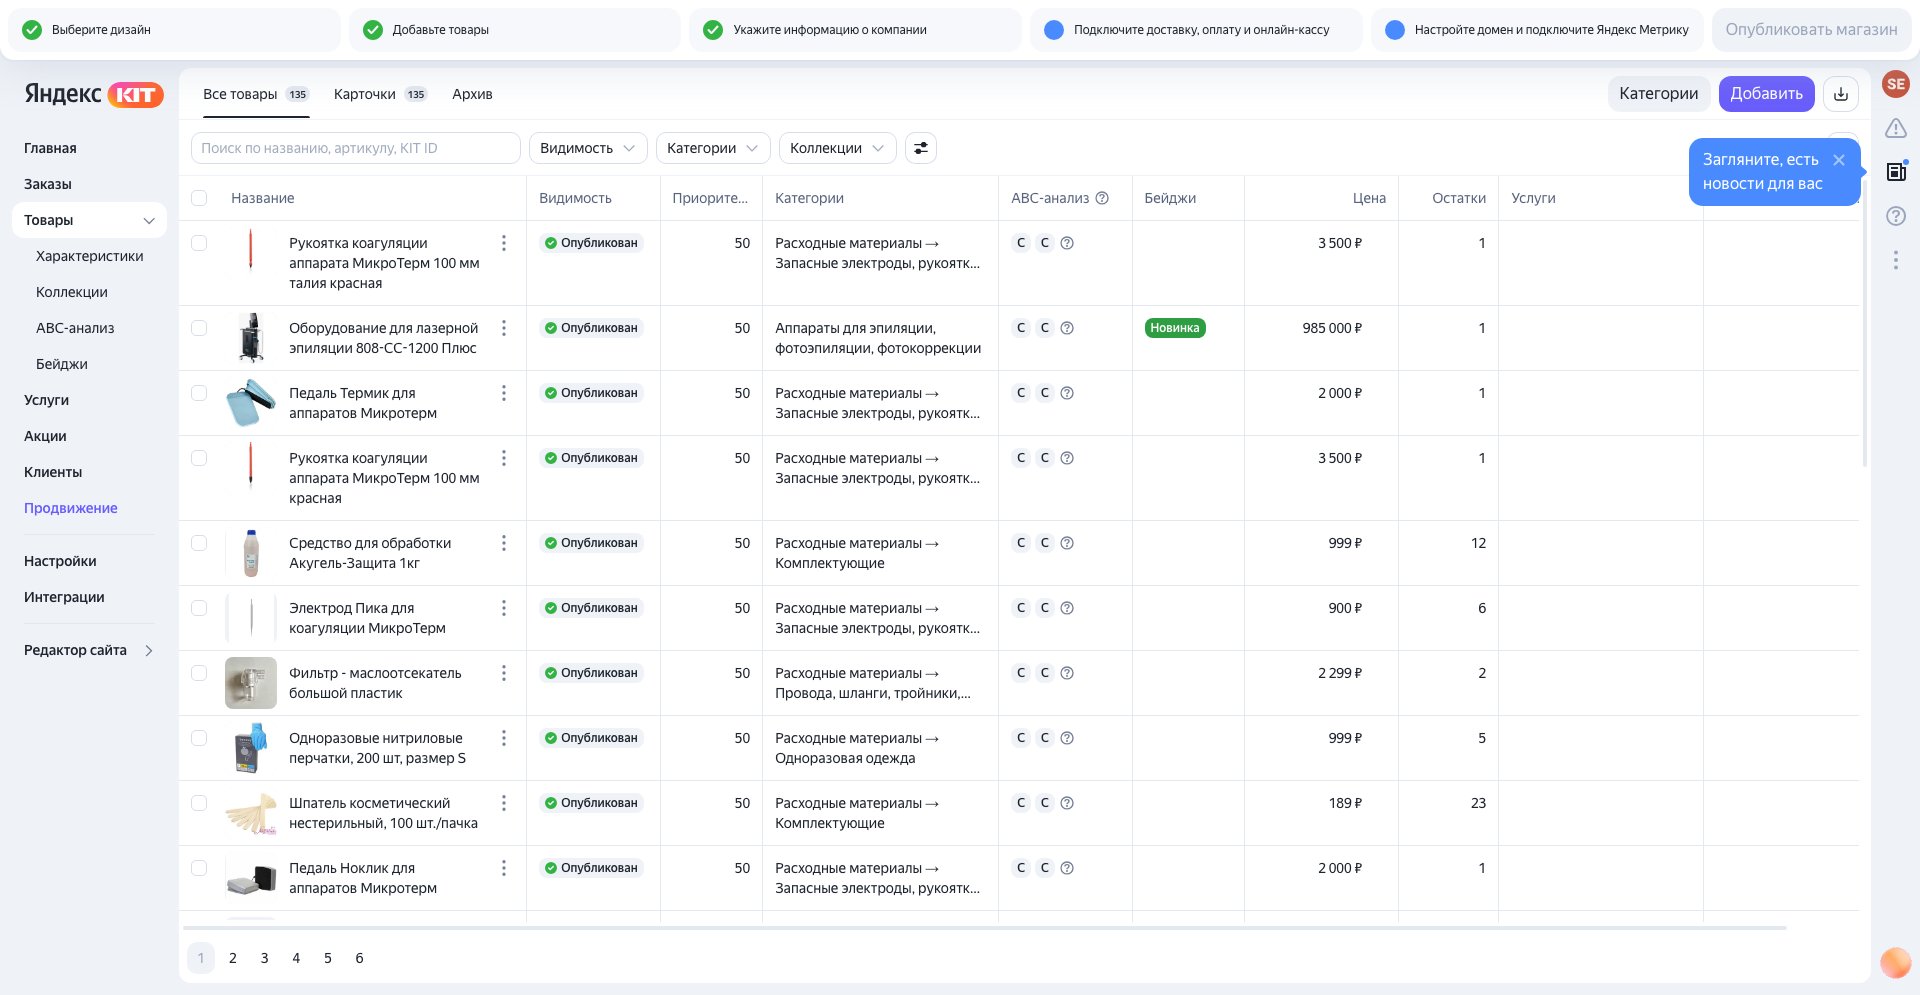This screenshot has height=995, width=1920.
Task: Click the product search input field
Action: pyautogui.click(x=356, y=148)
